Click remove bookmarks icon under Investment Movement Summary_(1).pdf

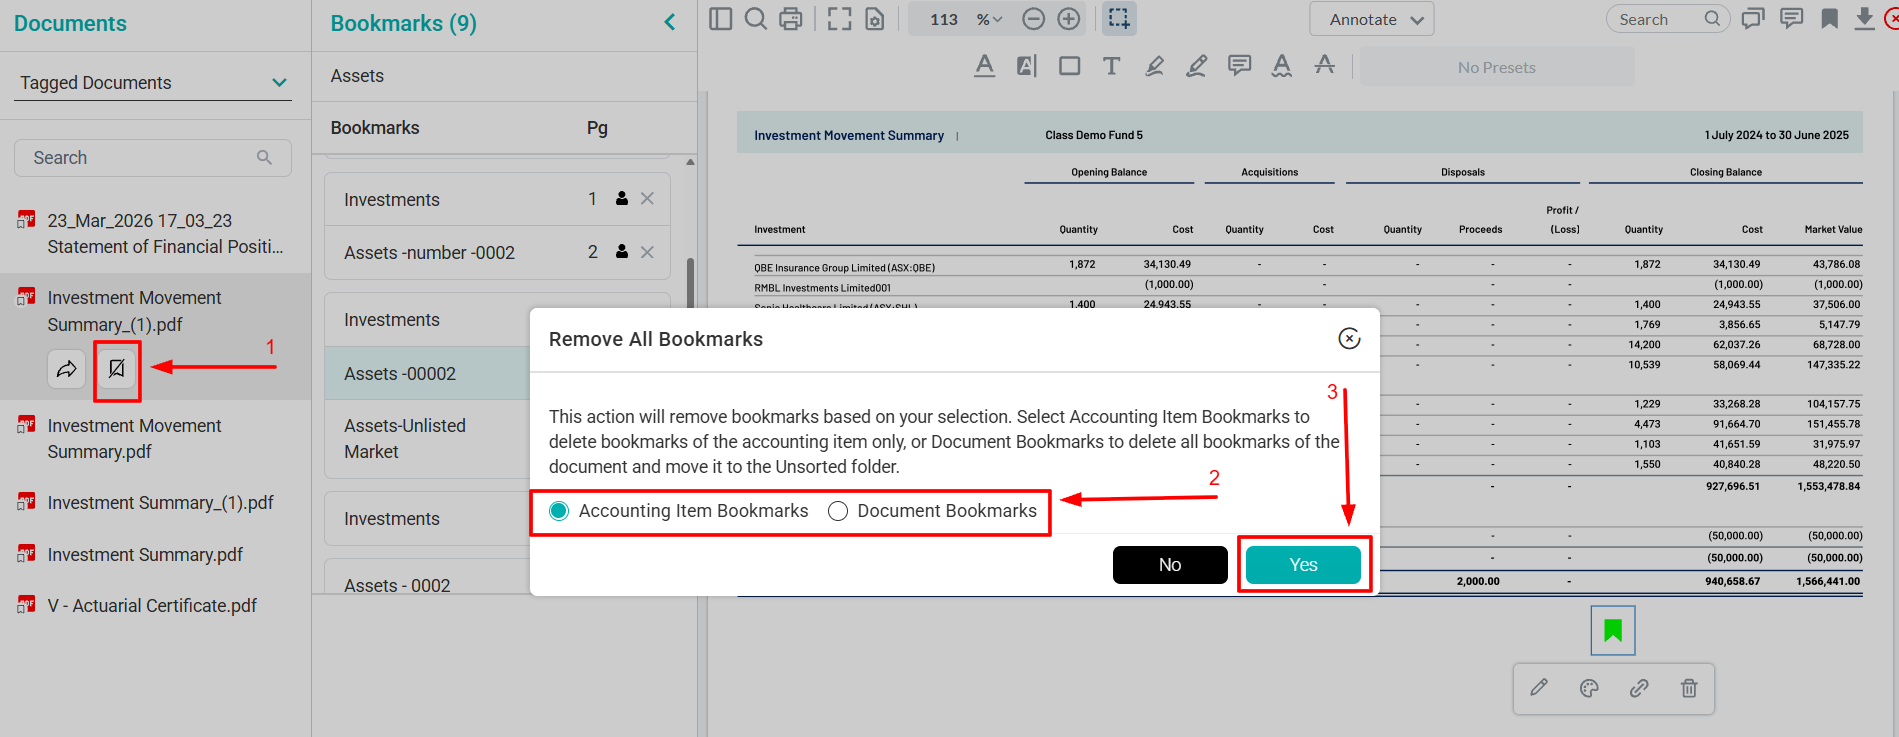coord(117,369)
